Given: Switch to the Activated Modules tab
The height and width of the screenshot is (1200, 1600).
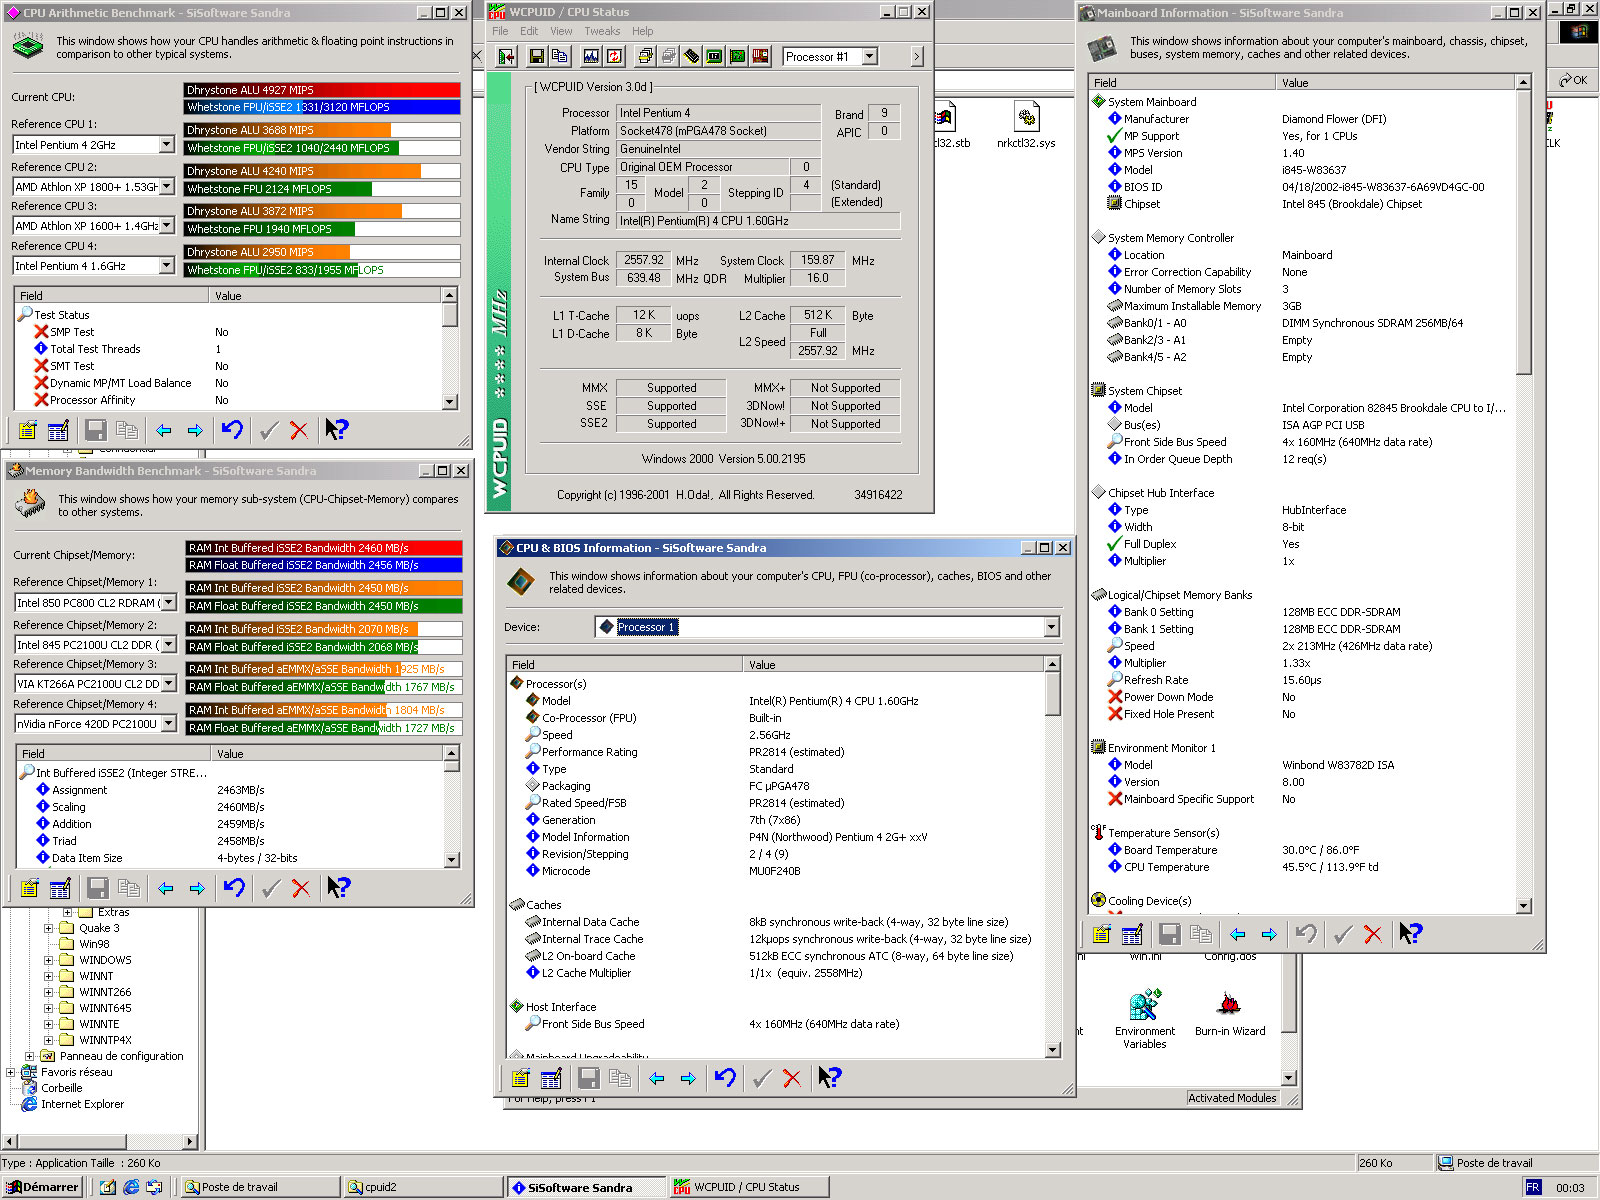Looking at the screenshot, I should [1231, 1098].
